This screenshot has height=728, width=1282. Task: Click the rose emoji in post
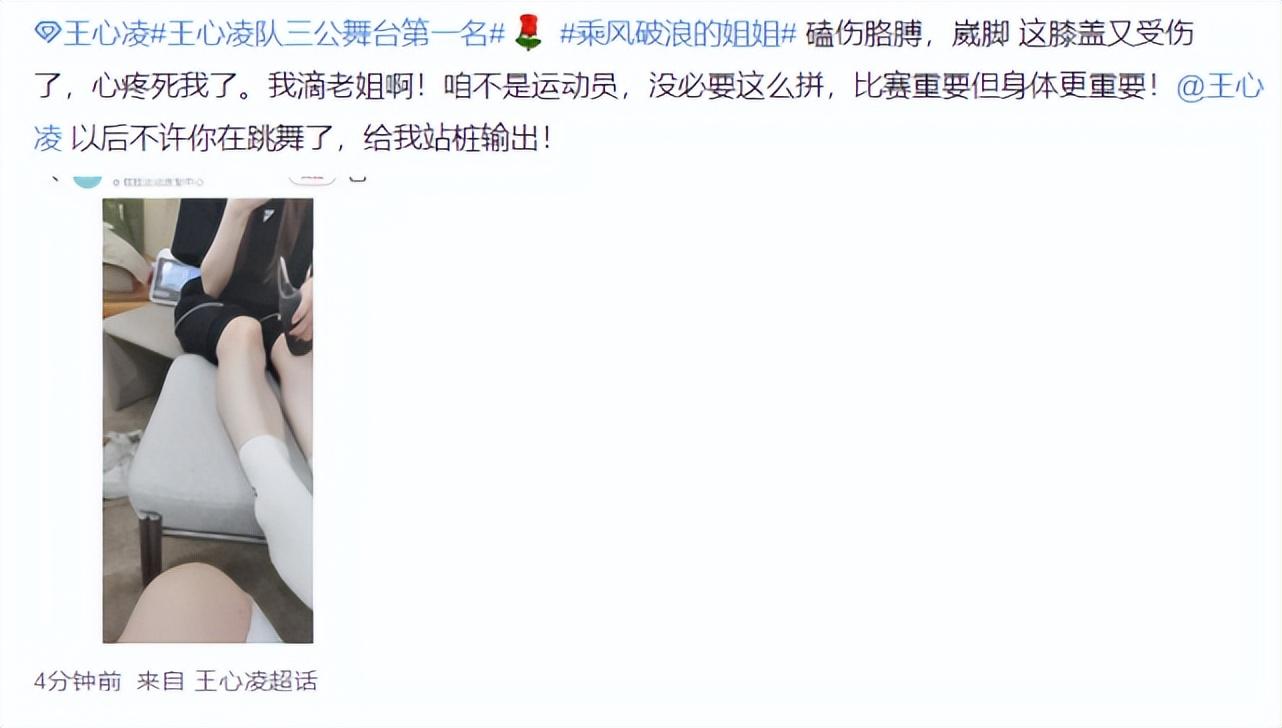pos(527,35)
